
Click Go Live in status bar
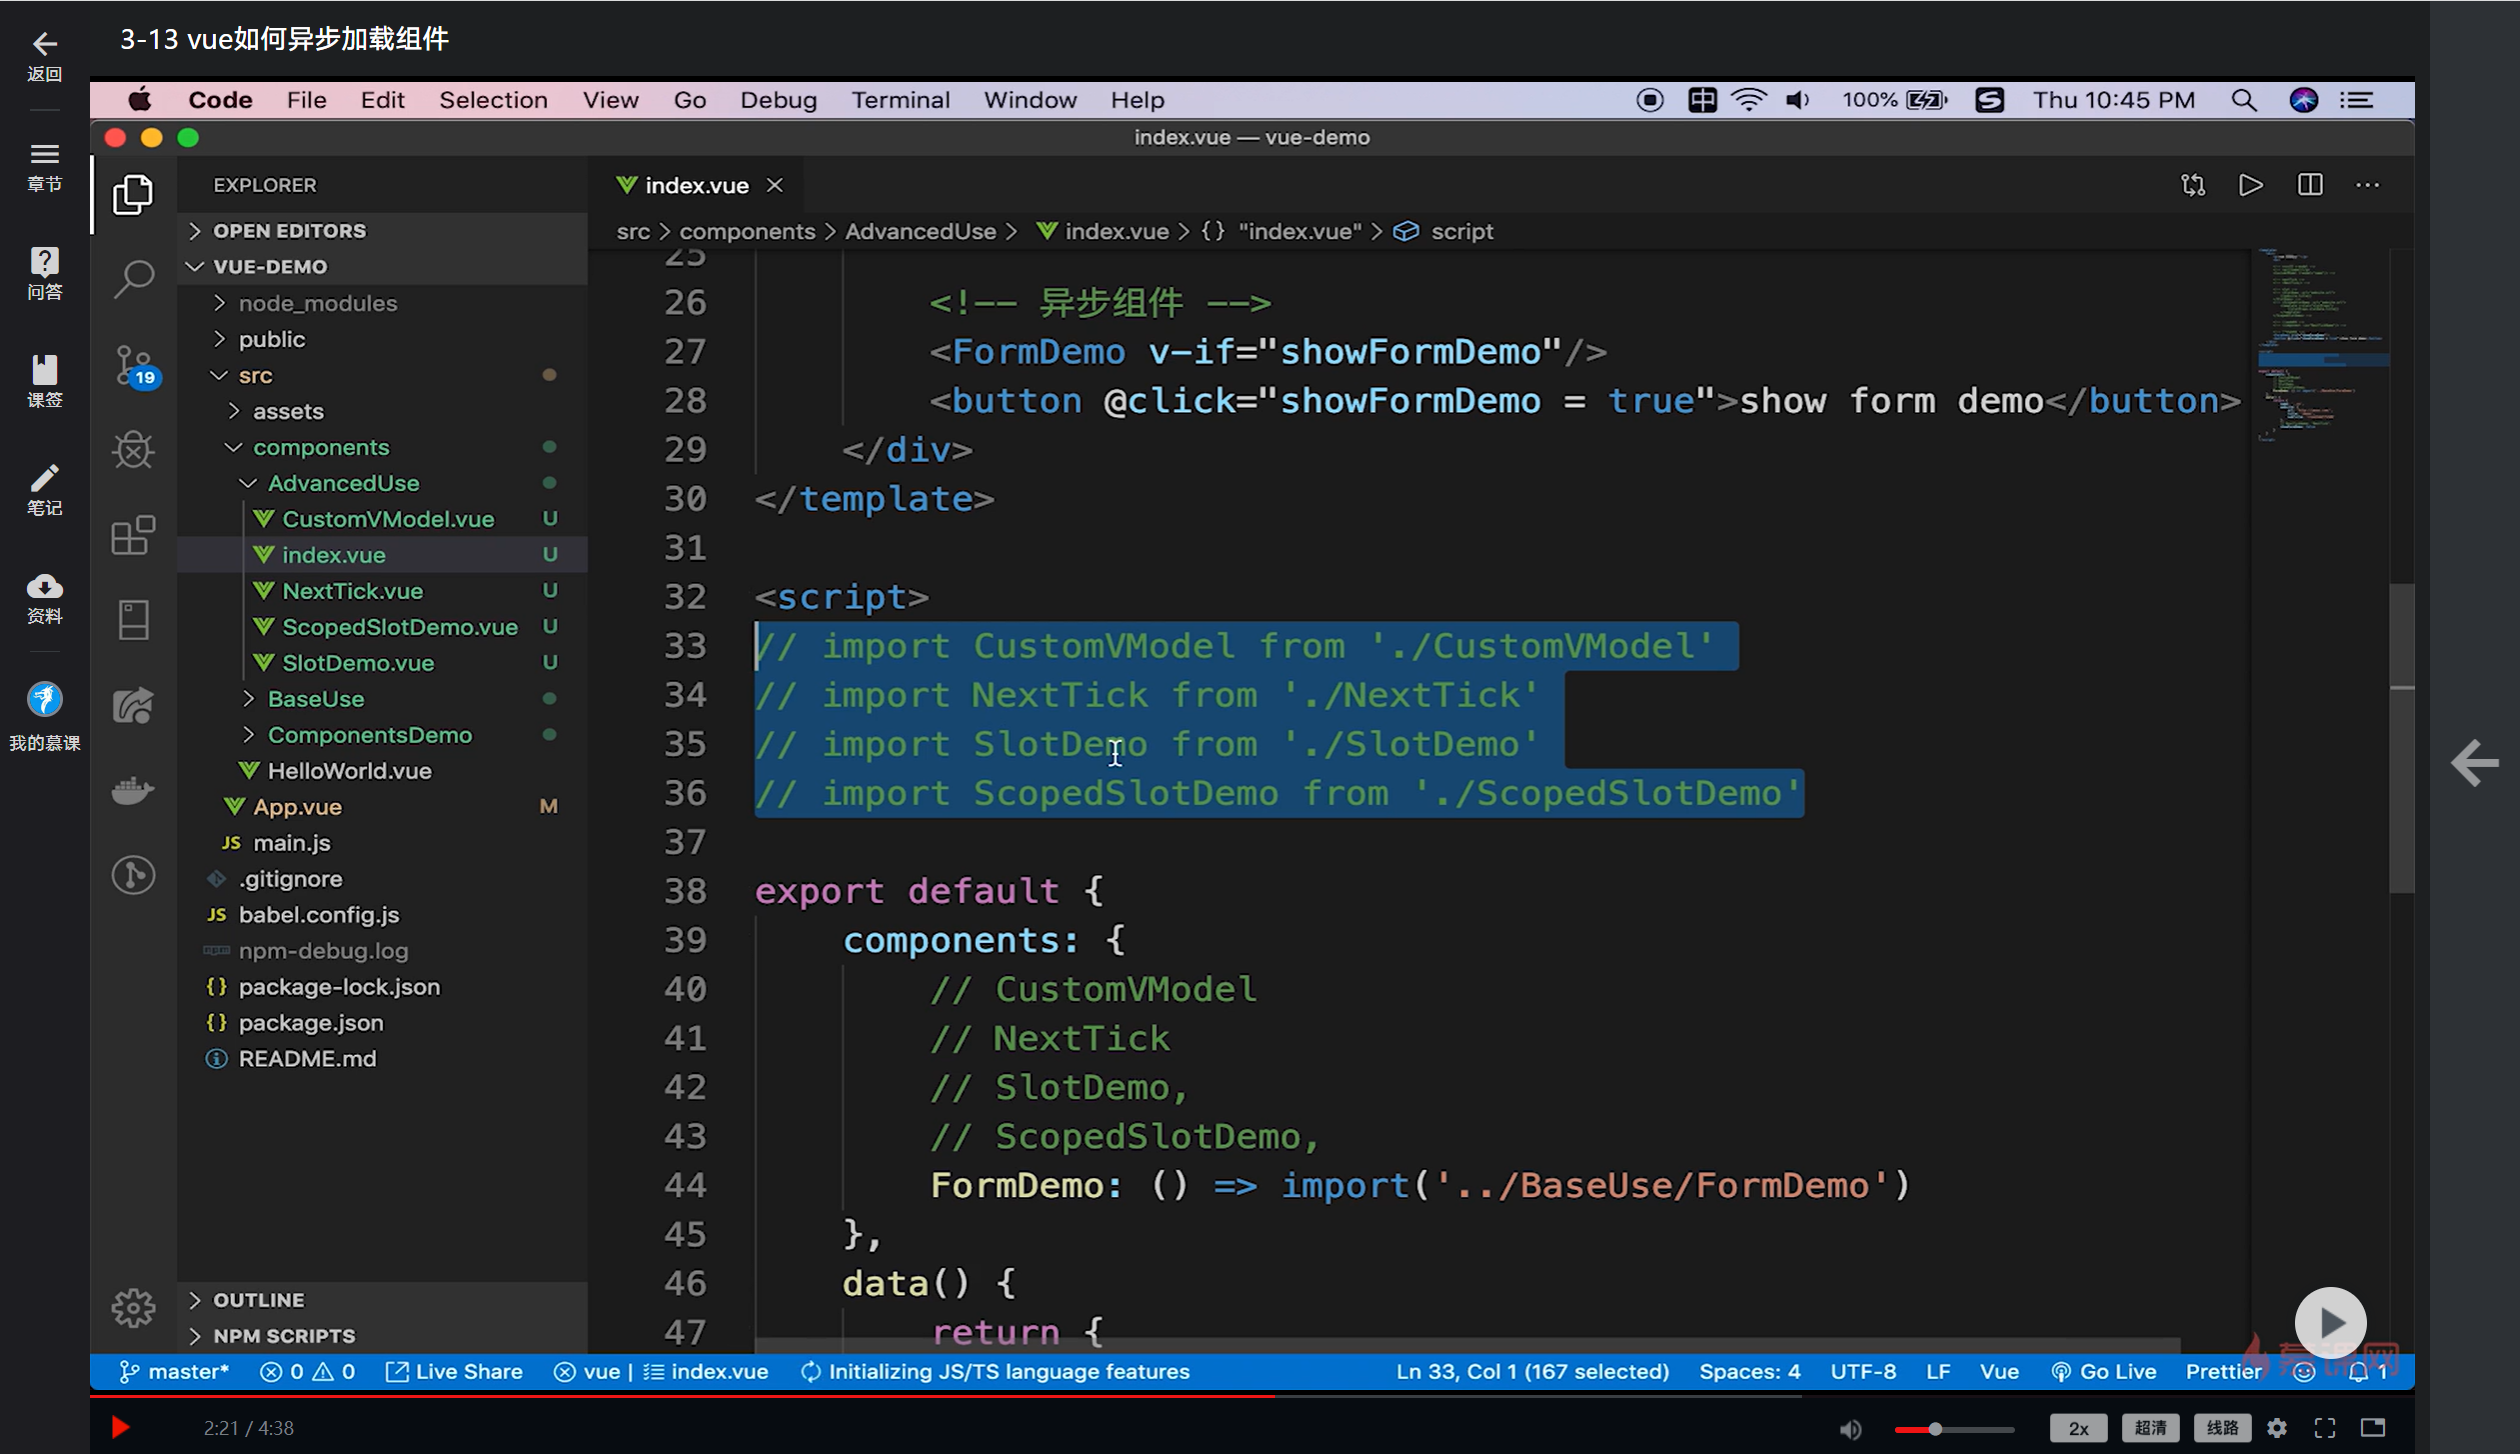point(2104,1371)
